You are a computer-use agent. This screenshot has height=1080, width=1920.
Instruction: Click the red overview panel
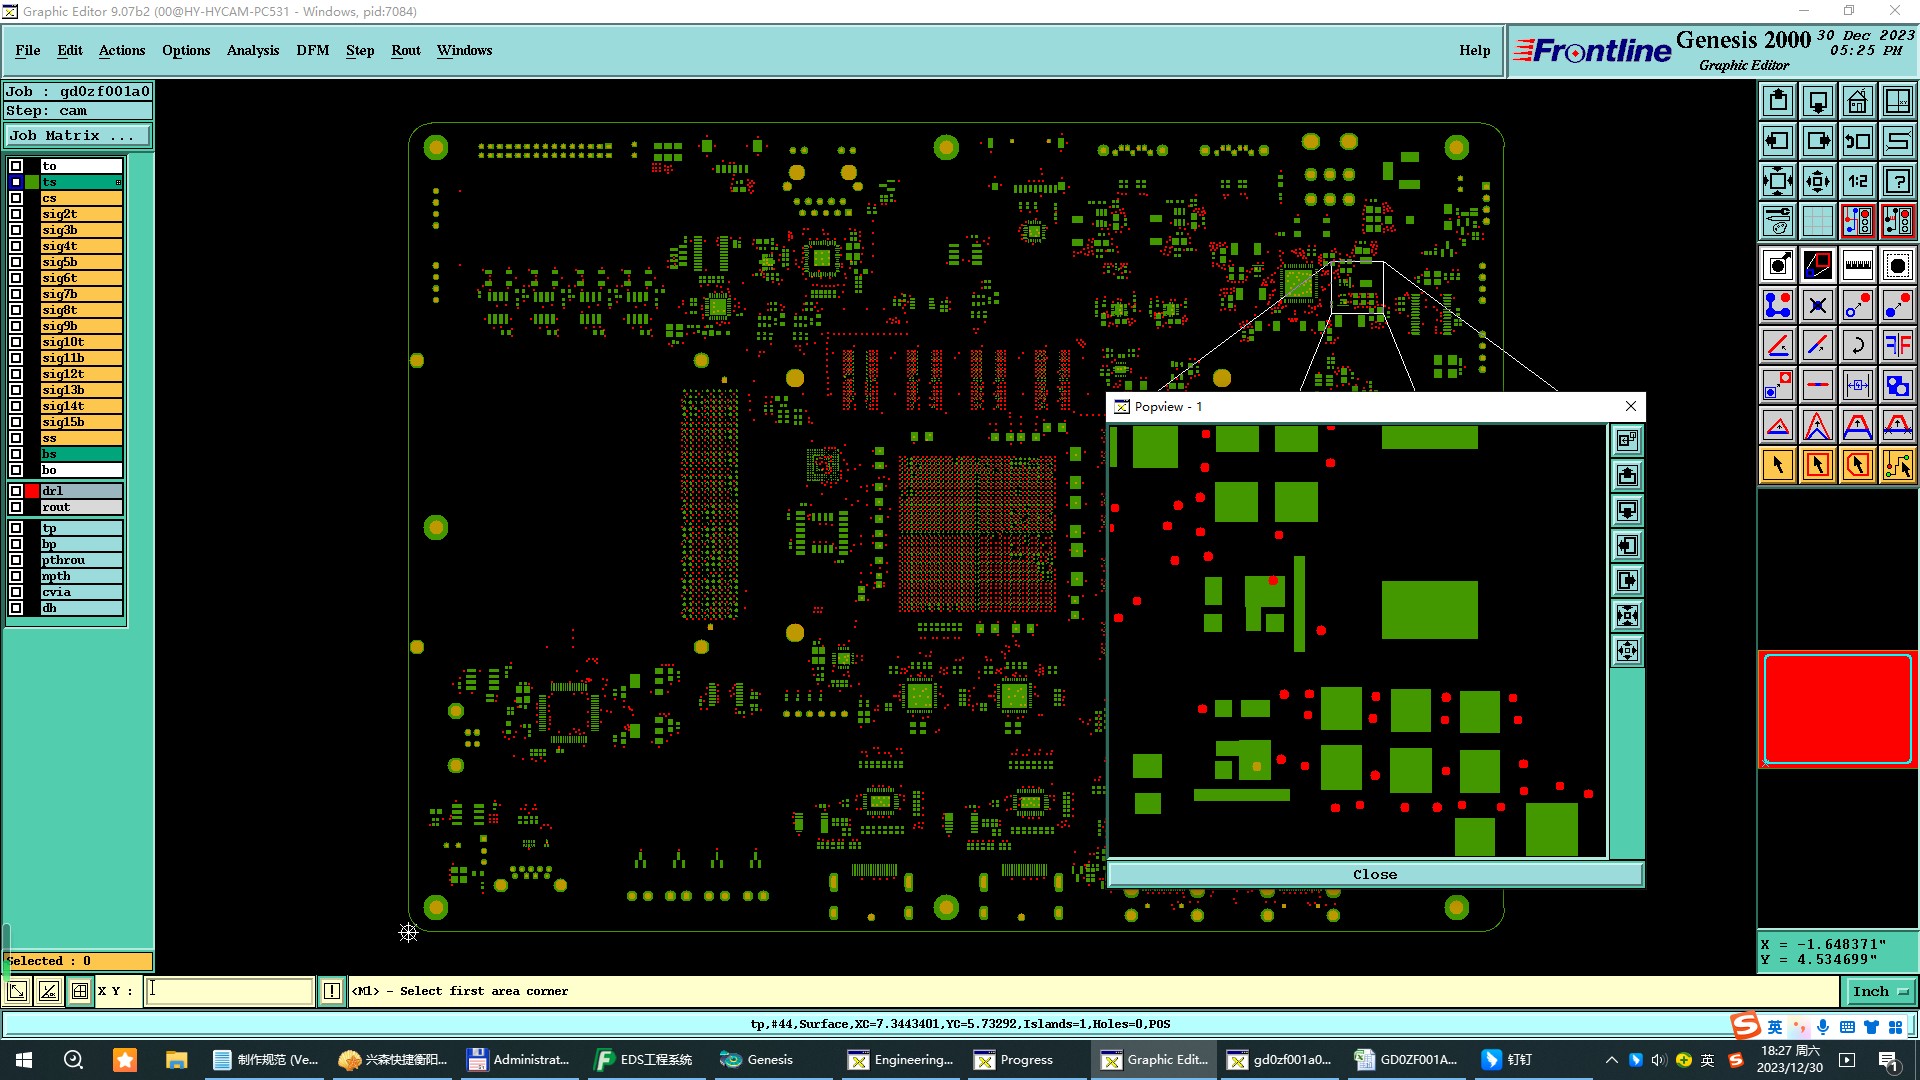[1838, 709]
